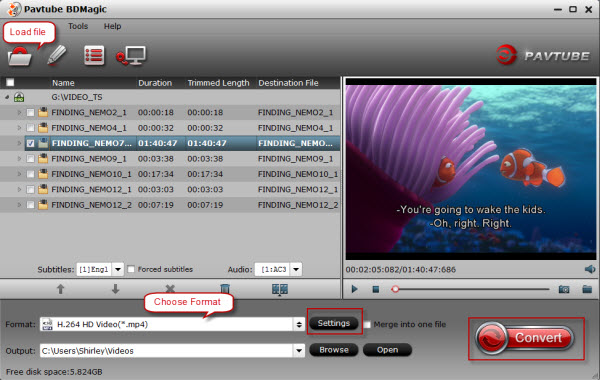Viewport: 600px width, 380px height.
Task: Click the Pavtube BDMagic app icon in title bar
Action: [14, 9]
